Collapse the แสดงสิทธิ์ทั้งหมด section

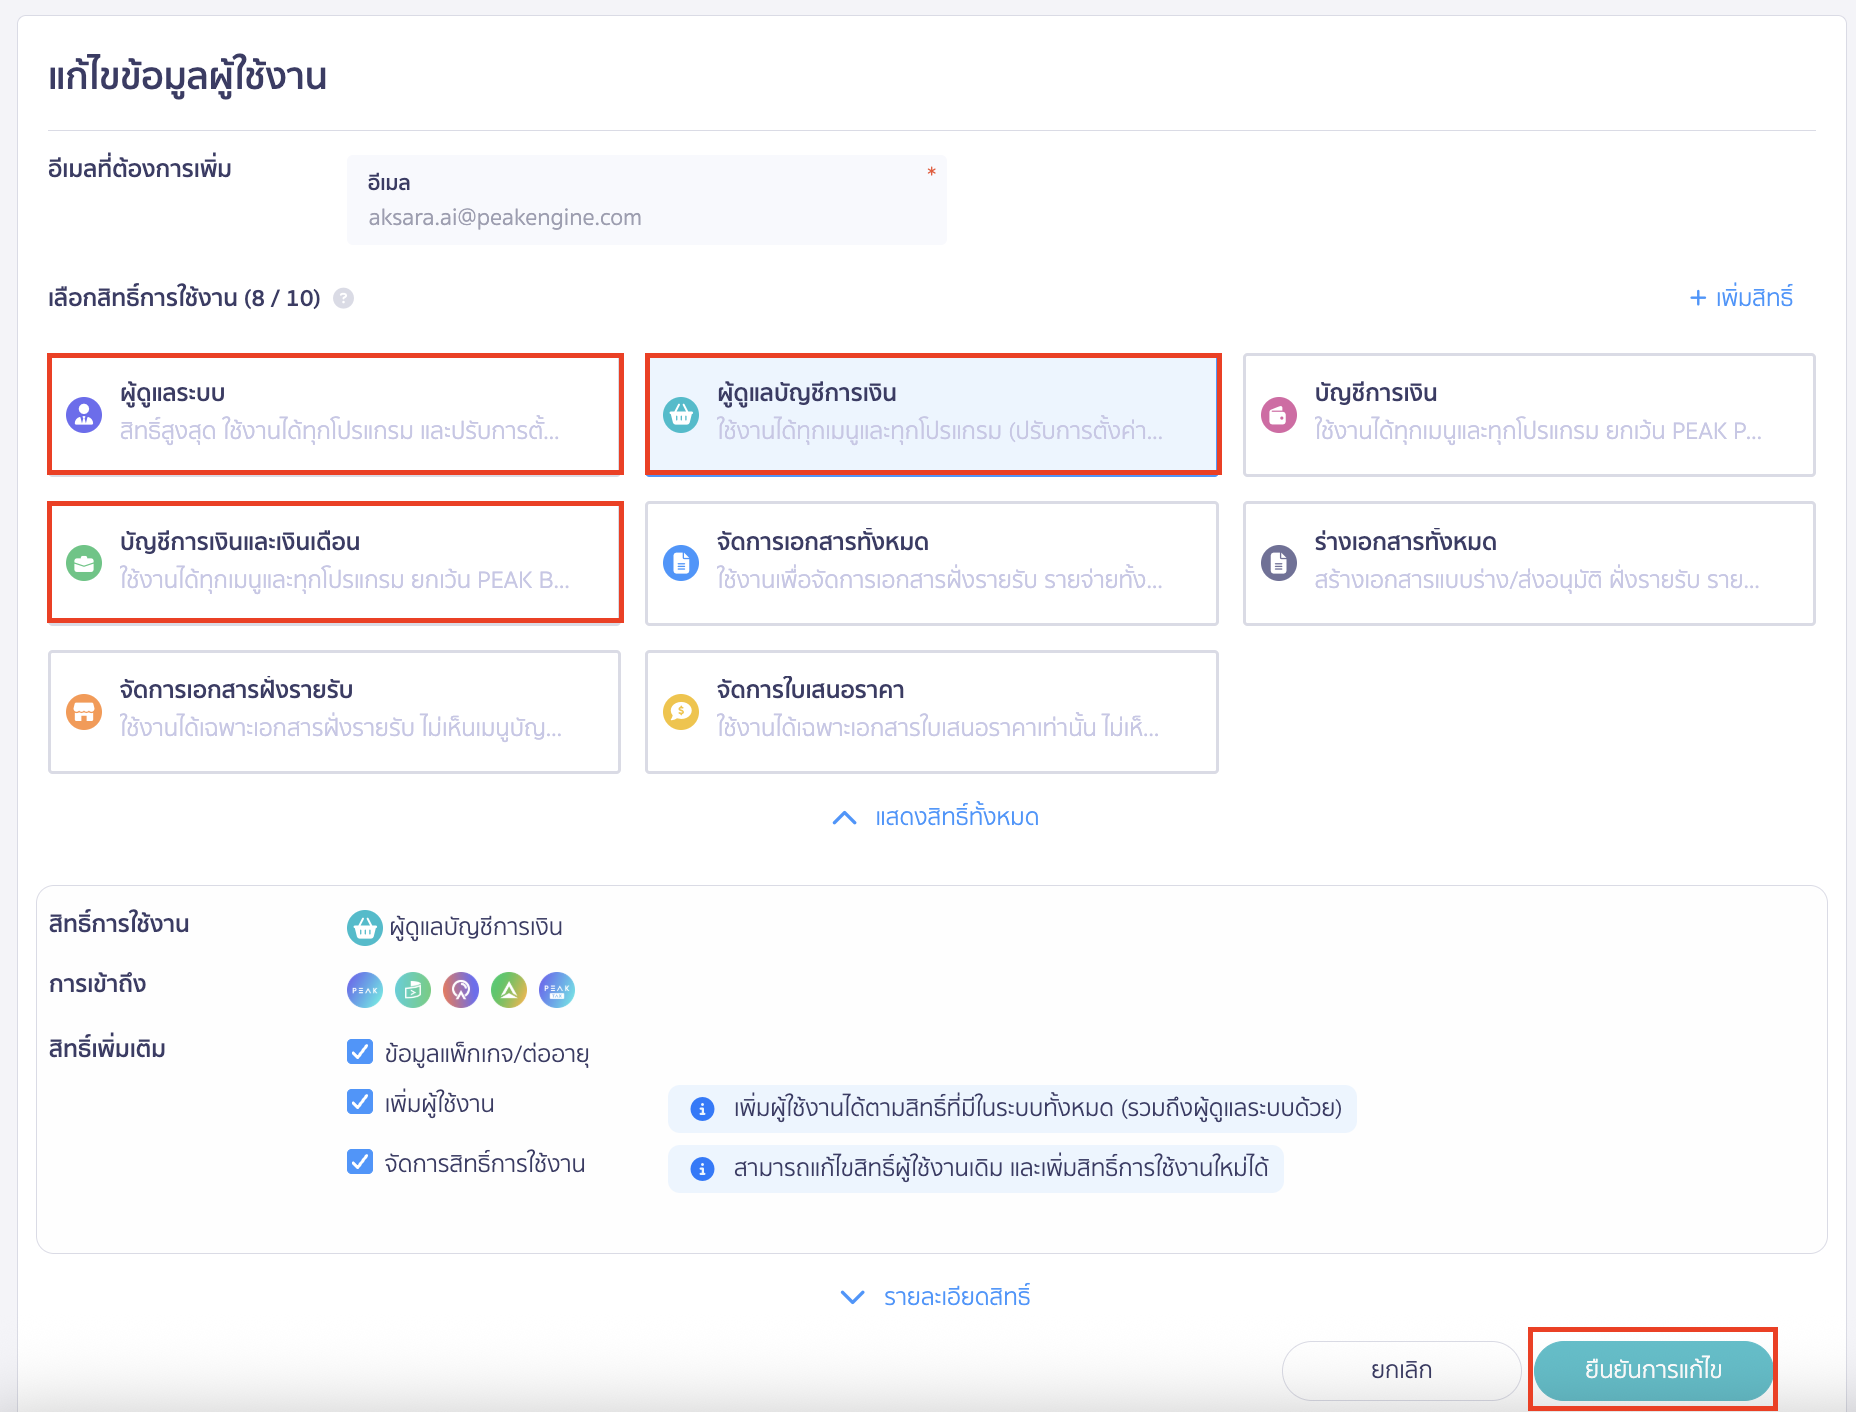point(936,818)
